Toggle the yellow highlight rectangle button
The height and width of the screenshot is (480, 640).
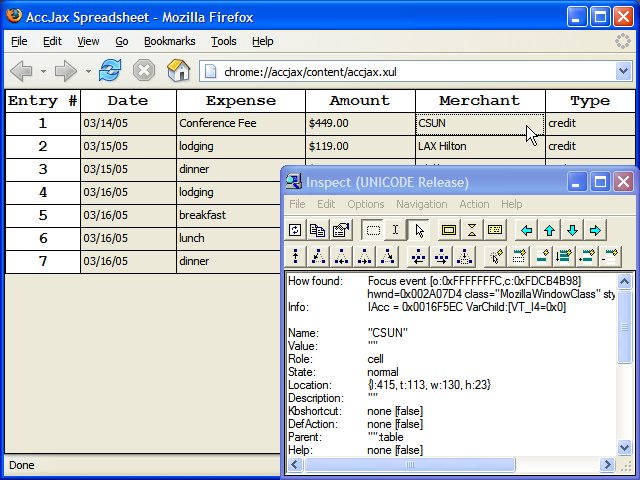click(x=449, y=230)
